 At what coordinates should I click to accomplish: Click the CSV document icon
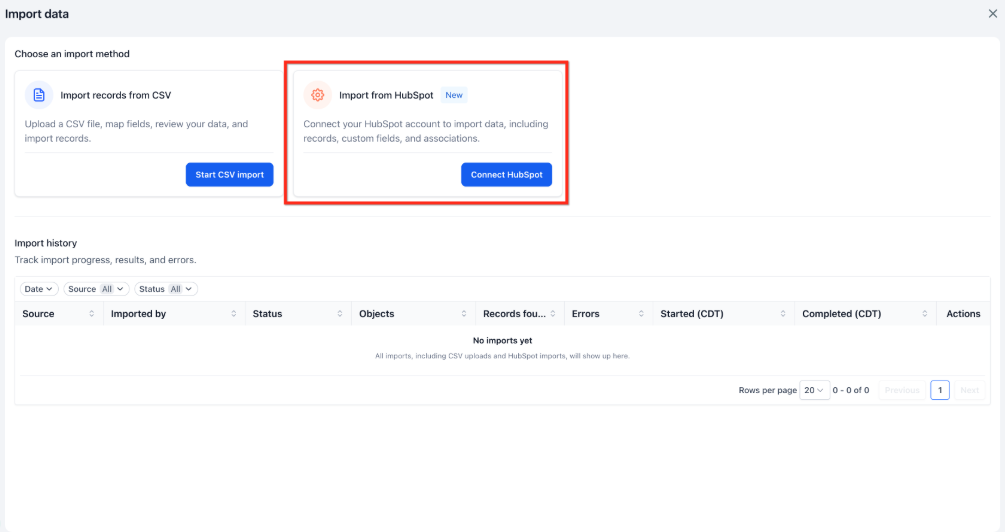click(x=39, y=95)
